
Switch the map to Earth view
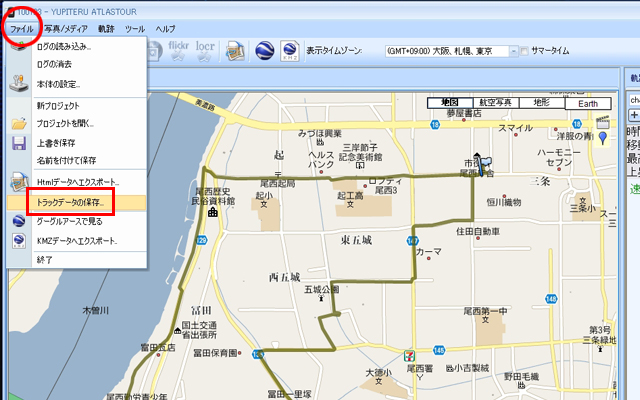tap(588, 104)
